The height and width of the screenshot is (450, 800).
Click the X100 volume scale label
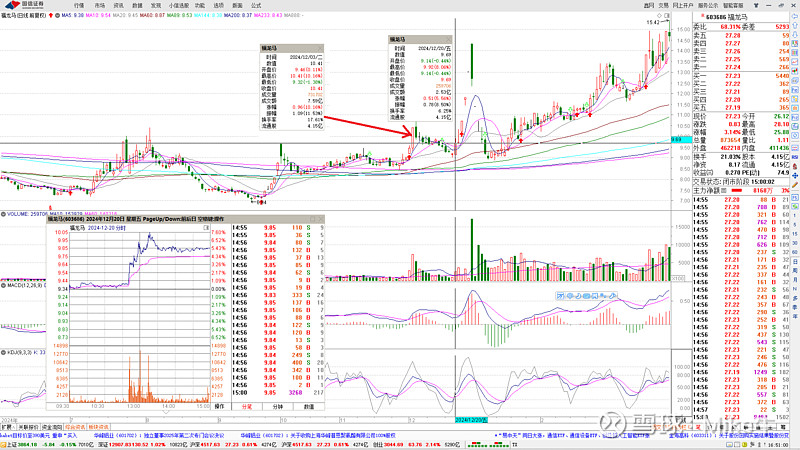678,279
